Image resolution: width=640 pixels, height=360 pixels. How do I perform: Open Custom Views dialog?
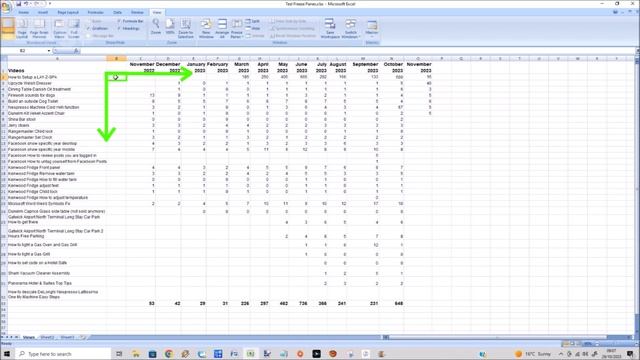point(60,29)
